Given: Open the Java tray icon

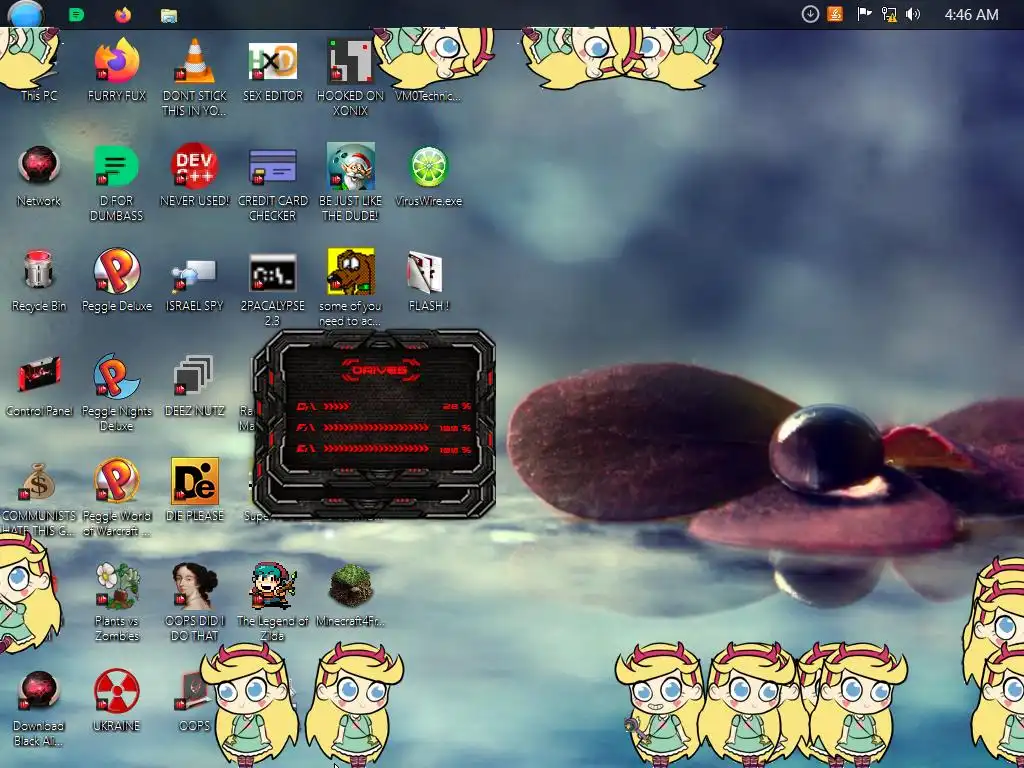Looking at the screenshot, I should point(835,14).
